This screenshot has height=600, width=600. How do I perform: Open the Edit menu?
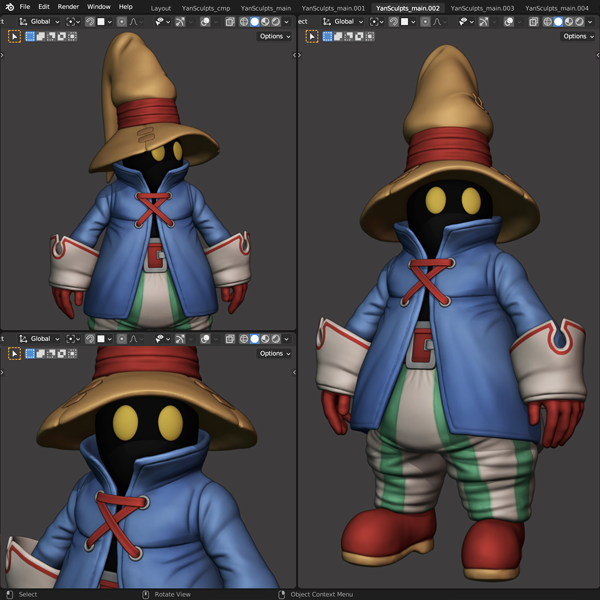click(x=44, y=7)
